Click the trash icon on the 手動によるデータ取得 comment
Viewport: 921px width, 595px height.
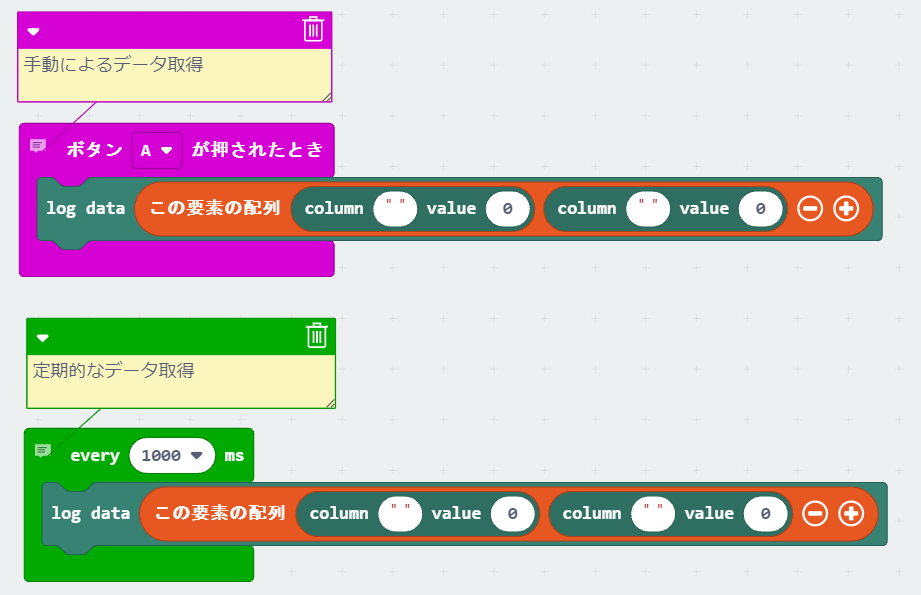tap(313, 29)
